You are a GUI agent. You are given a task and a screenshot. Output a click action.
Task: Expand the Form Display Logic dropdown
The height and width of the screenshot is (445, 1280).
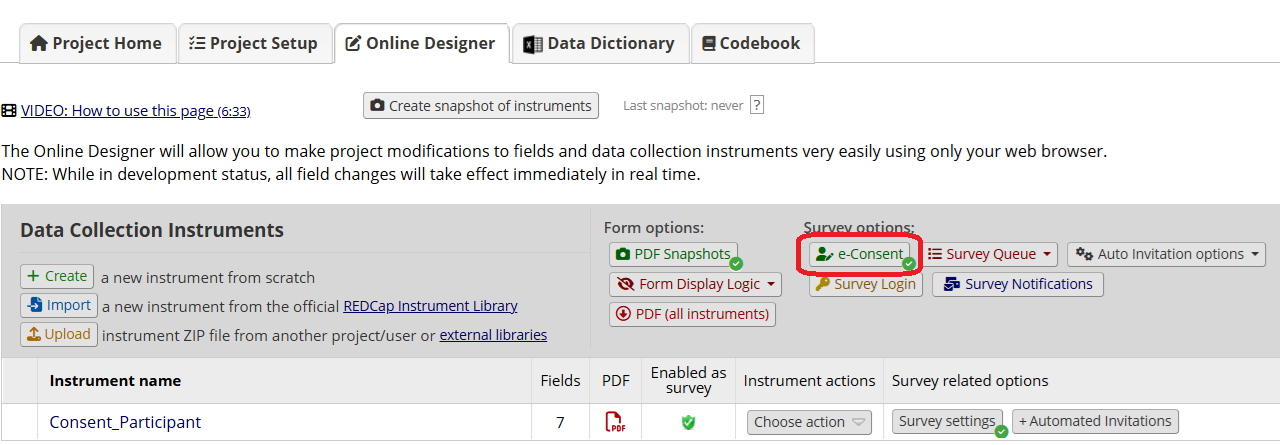click(x=695, y=284)
